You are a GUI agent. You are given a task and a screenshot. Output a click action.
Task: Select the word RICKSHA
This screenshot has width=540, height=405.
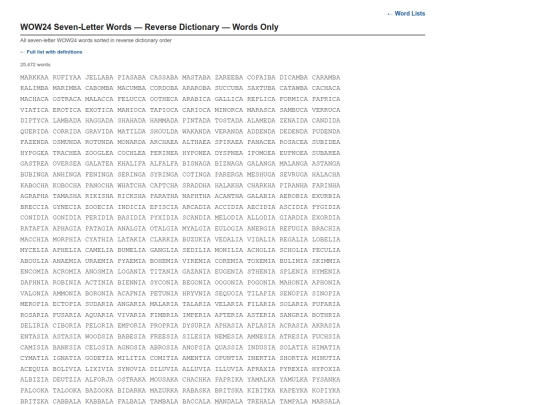[x=132, y=196]
